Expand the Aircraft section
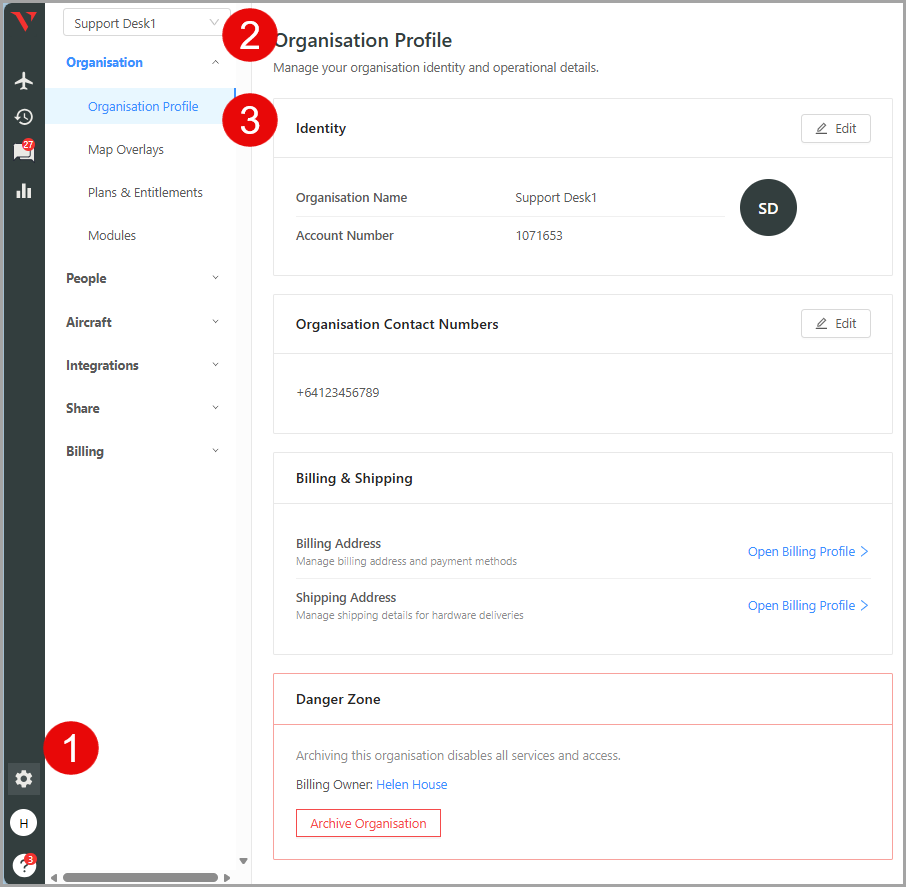The image size is (906, 887). tap(142, 322)
